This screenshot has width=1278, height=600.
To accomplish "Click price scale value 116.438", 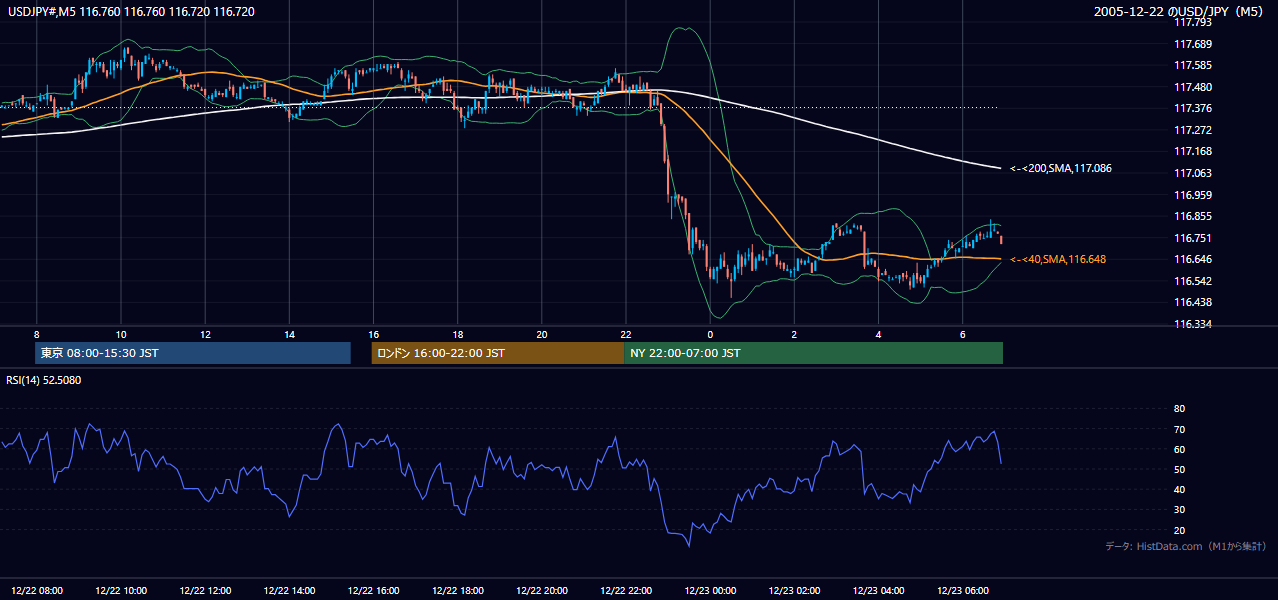I will click(x=1193, y=302).
